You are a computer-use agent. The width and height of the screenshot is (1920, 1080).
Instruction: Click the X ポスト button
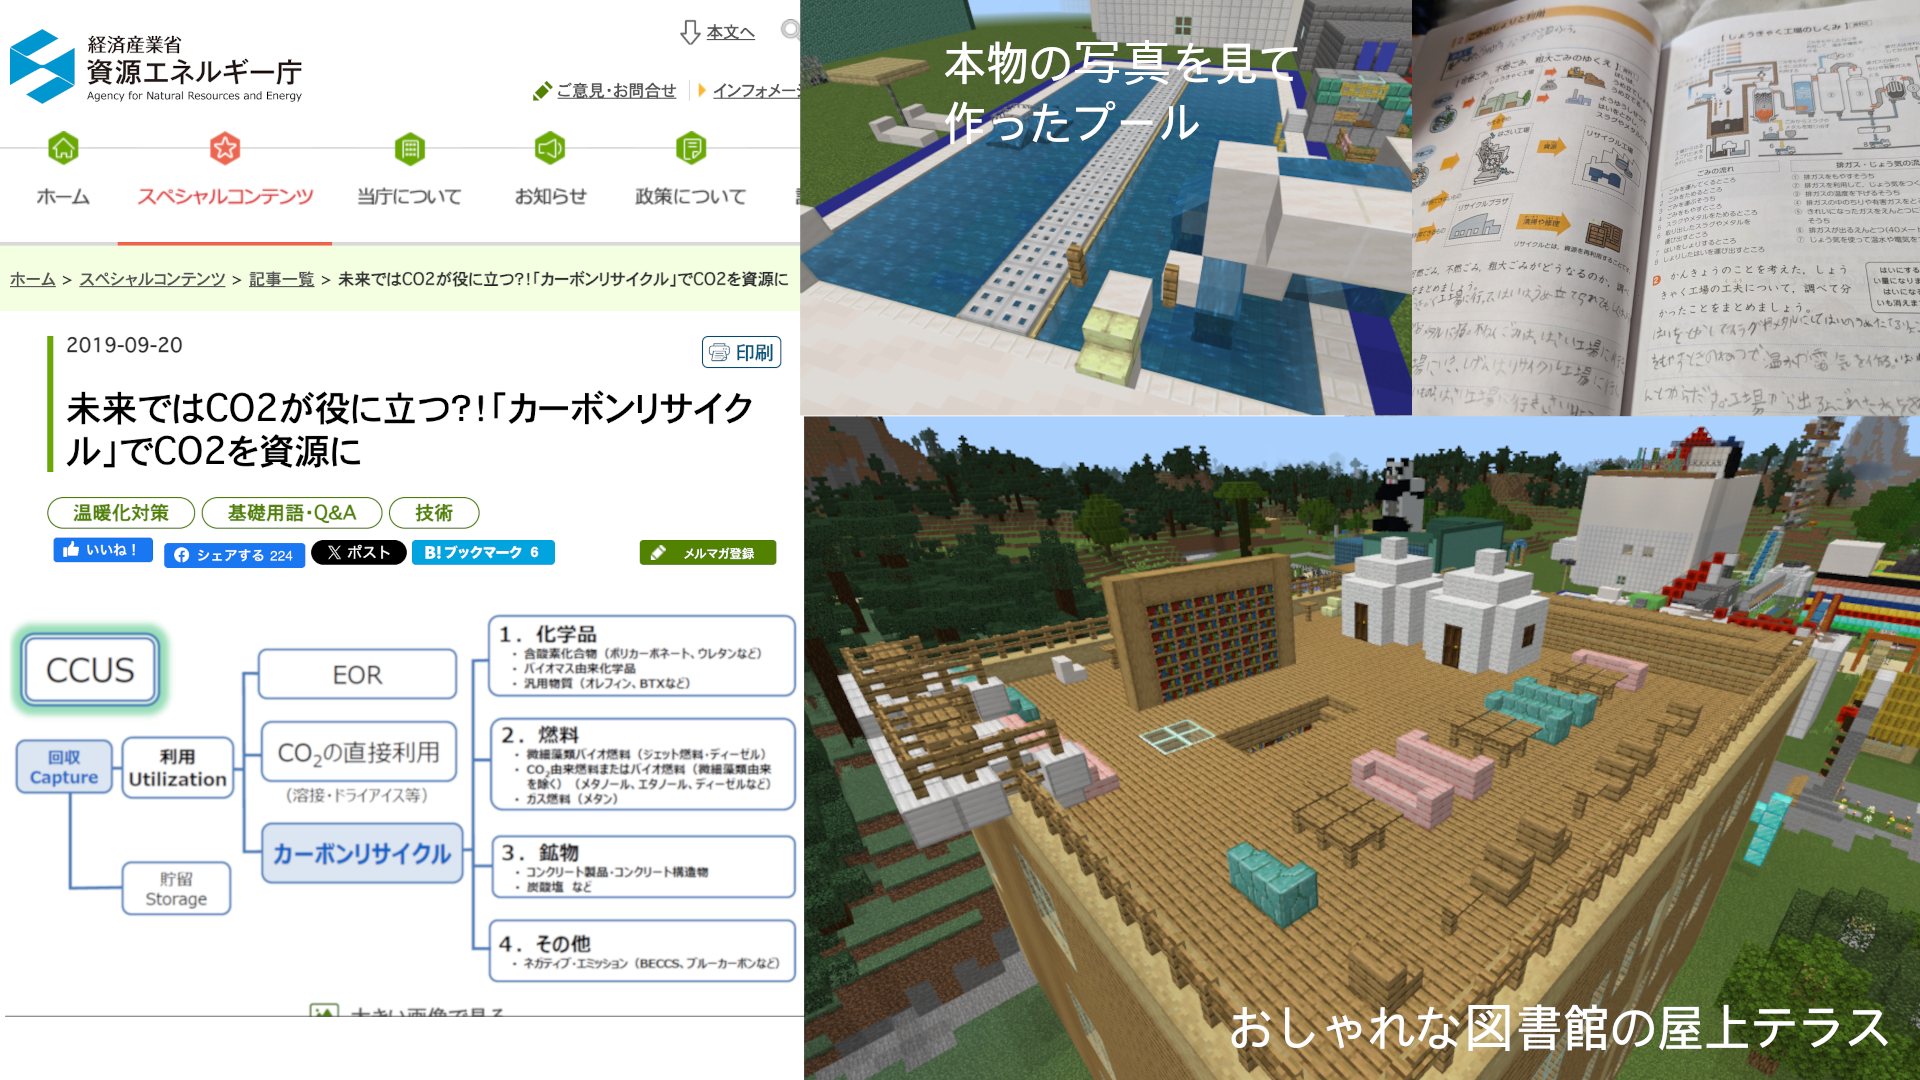pyautogui.click(x=359, y=552)
